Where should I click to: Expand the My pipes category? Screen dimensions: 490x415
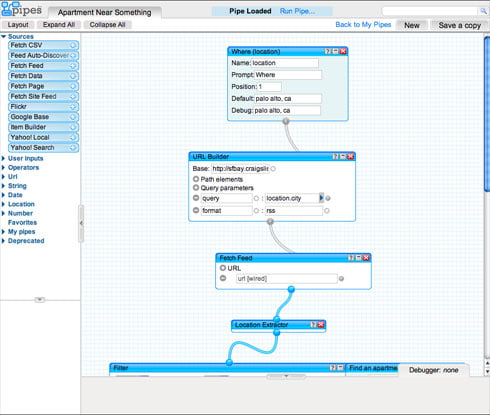coord(3,232)
